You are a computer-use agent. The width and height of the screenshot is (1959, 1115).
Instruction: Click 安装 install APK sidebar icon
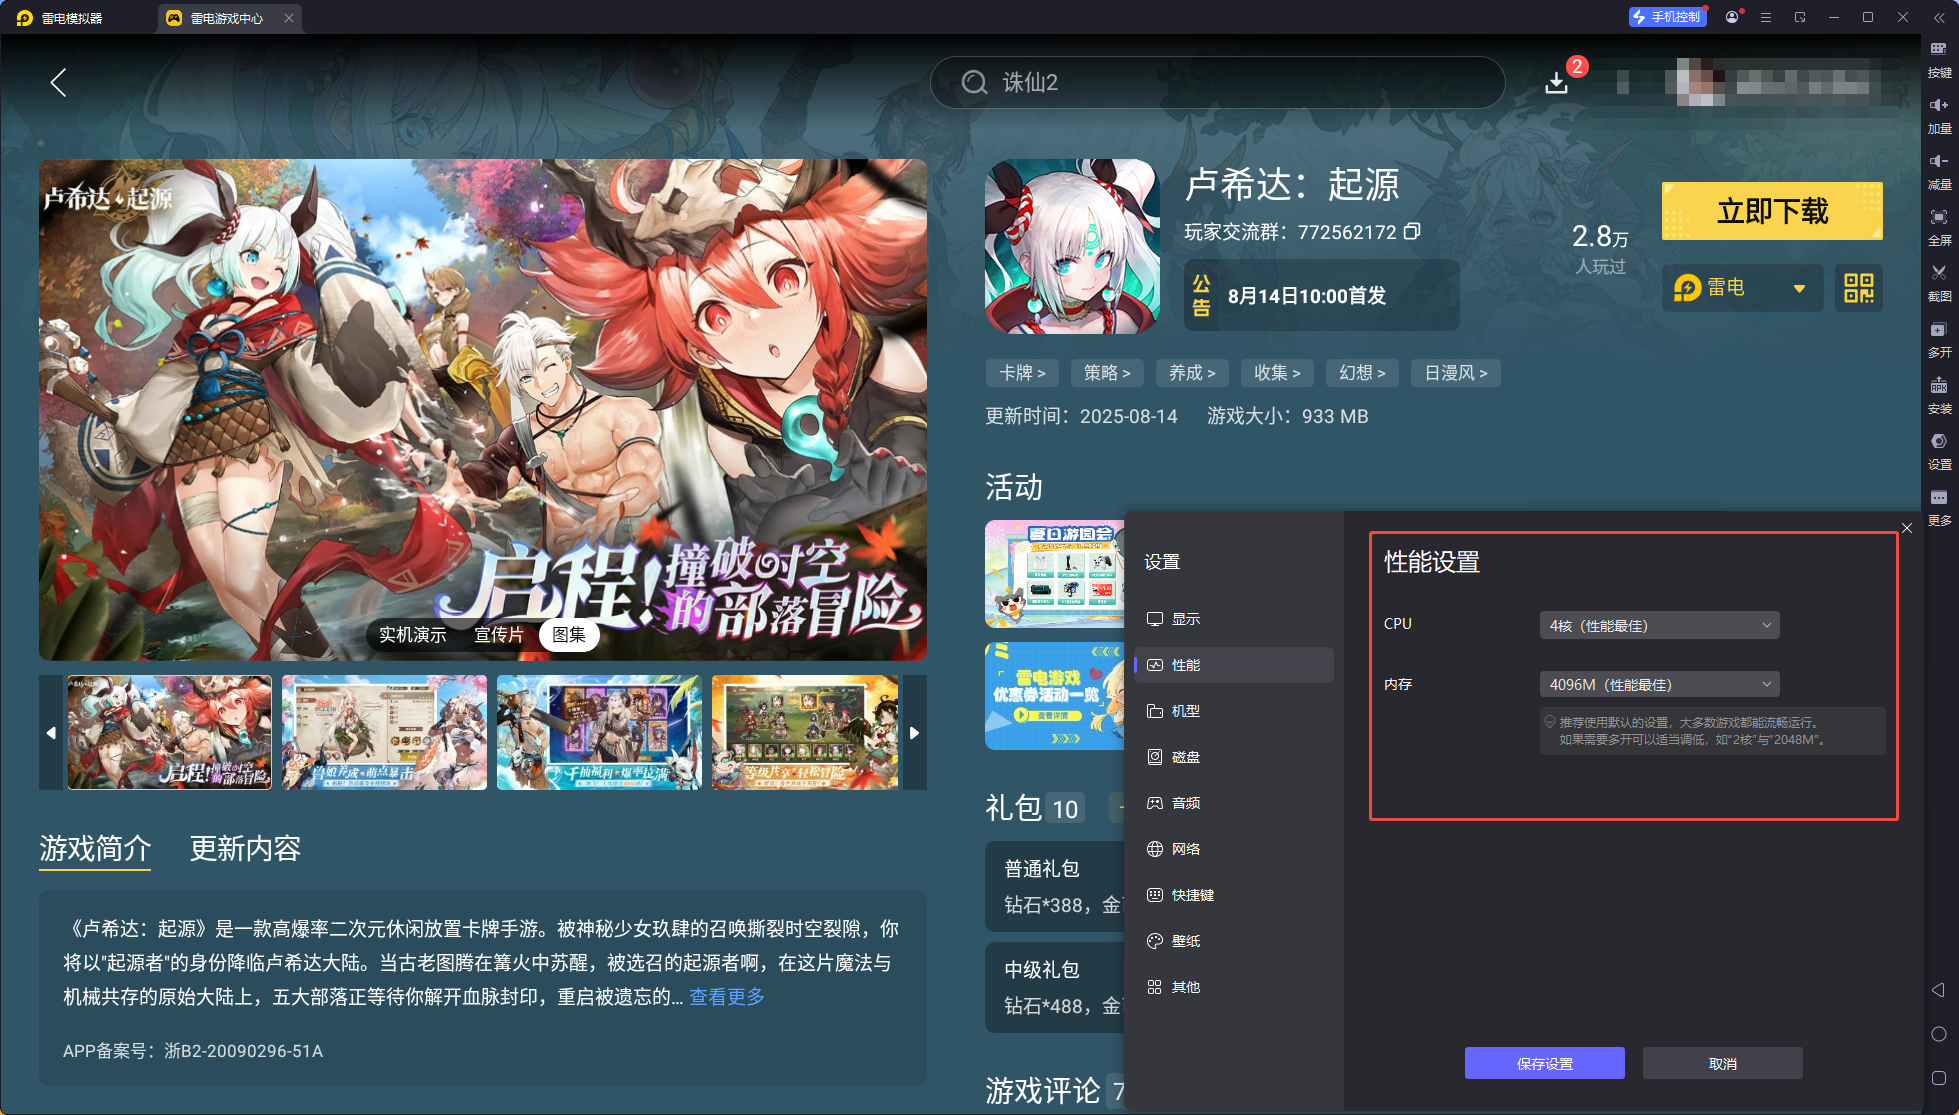[1939, 395]
